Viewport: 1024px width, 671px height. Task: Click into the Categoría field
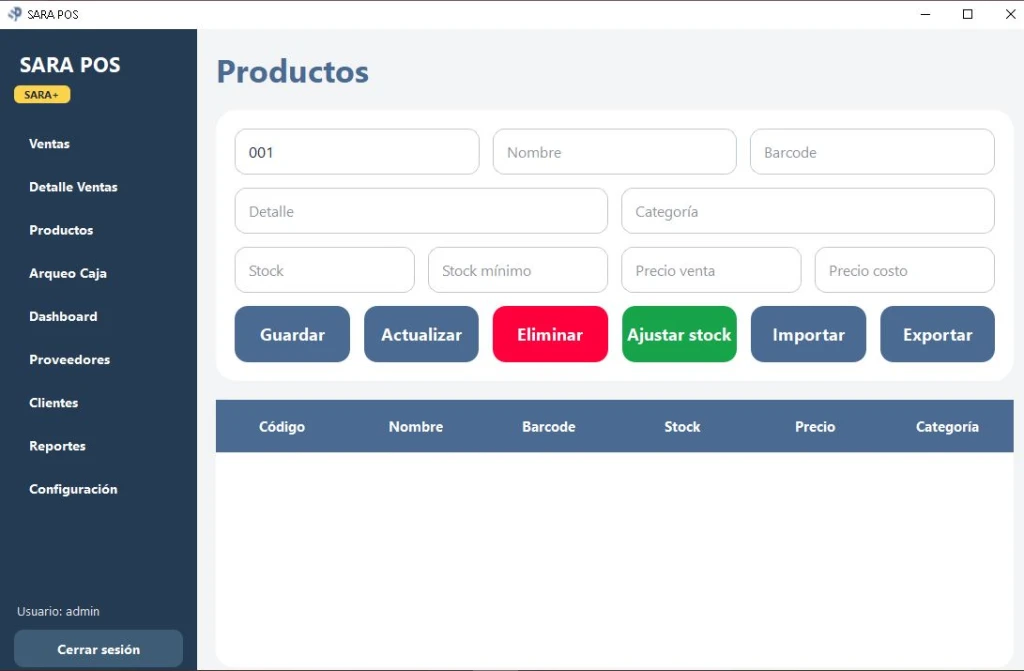click(x=808, y=211)
